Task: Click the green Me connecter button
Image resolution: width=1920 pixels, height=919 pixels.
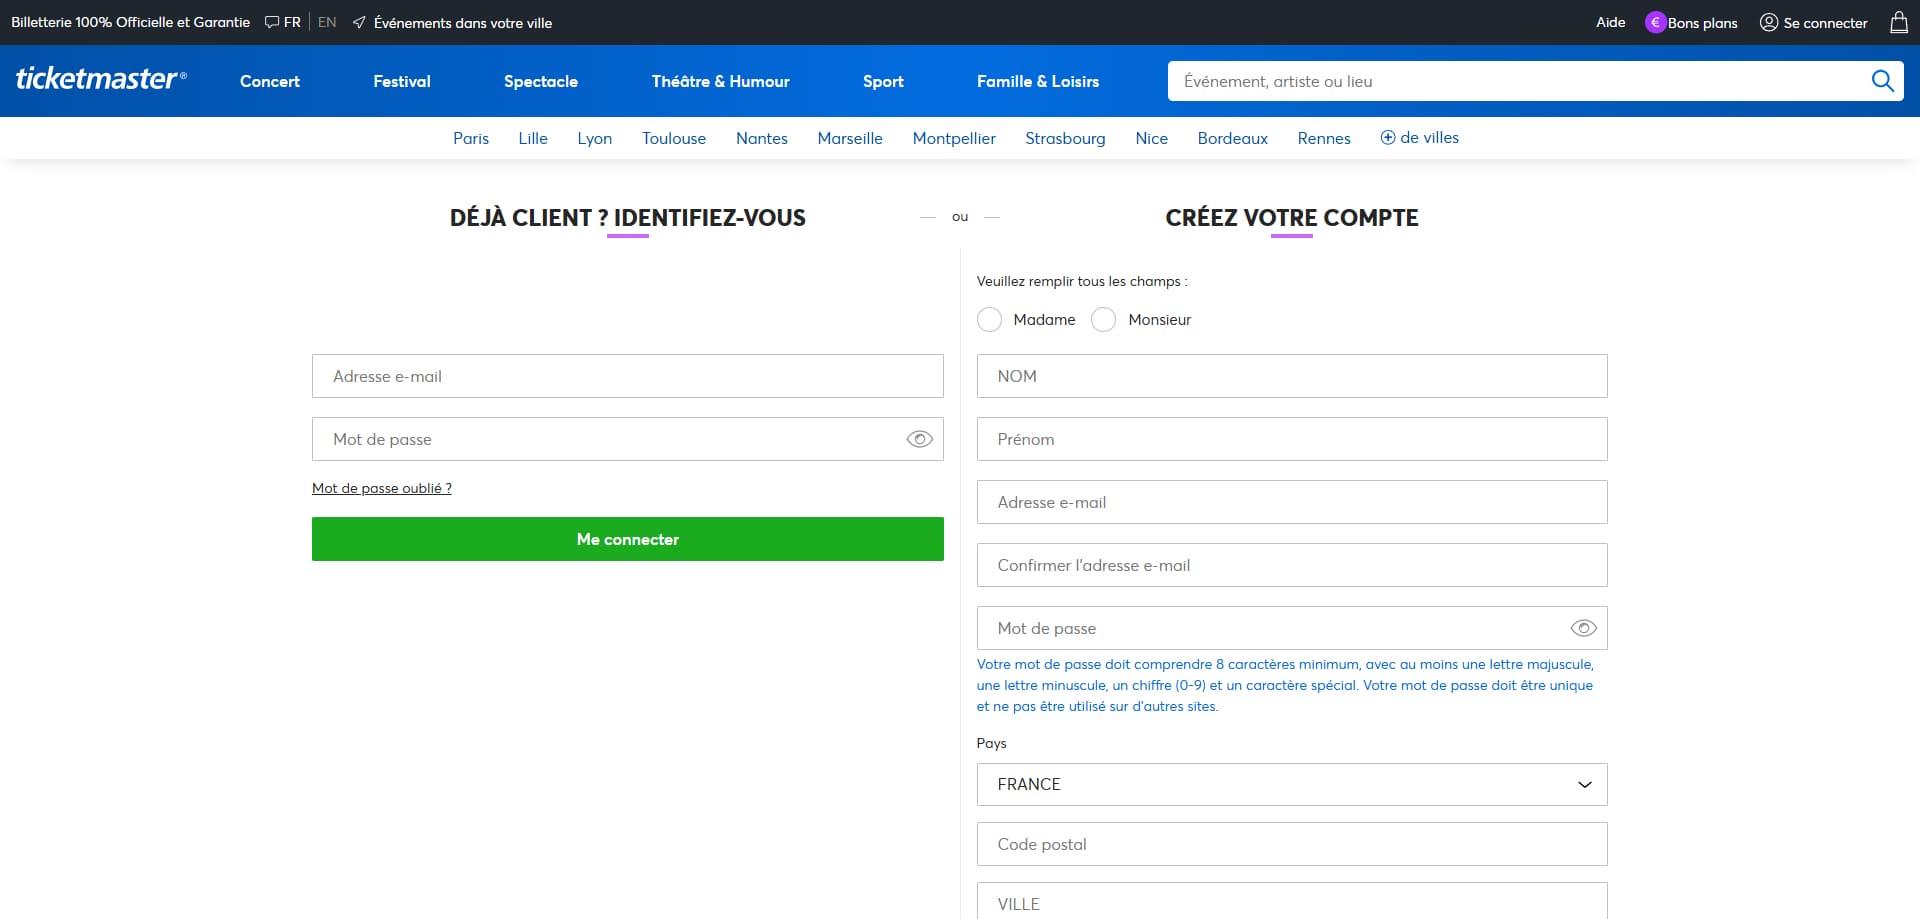Action: 628,539
